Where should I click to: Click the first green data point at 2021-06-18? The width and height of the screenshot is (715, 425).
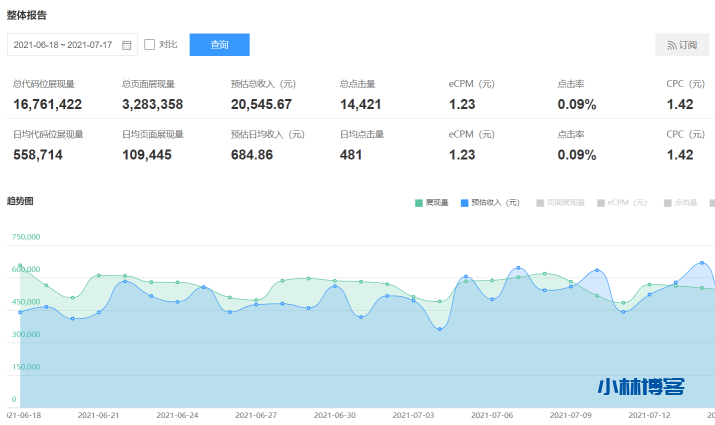20,265
